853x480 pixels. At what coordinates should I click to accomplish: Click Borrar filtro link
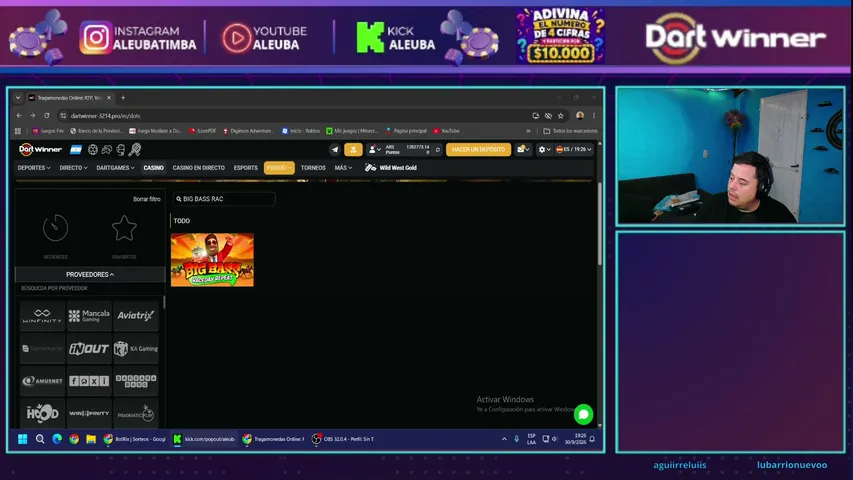coord(147,199)
